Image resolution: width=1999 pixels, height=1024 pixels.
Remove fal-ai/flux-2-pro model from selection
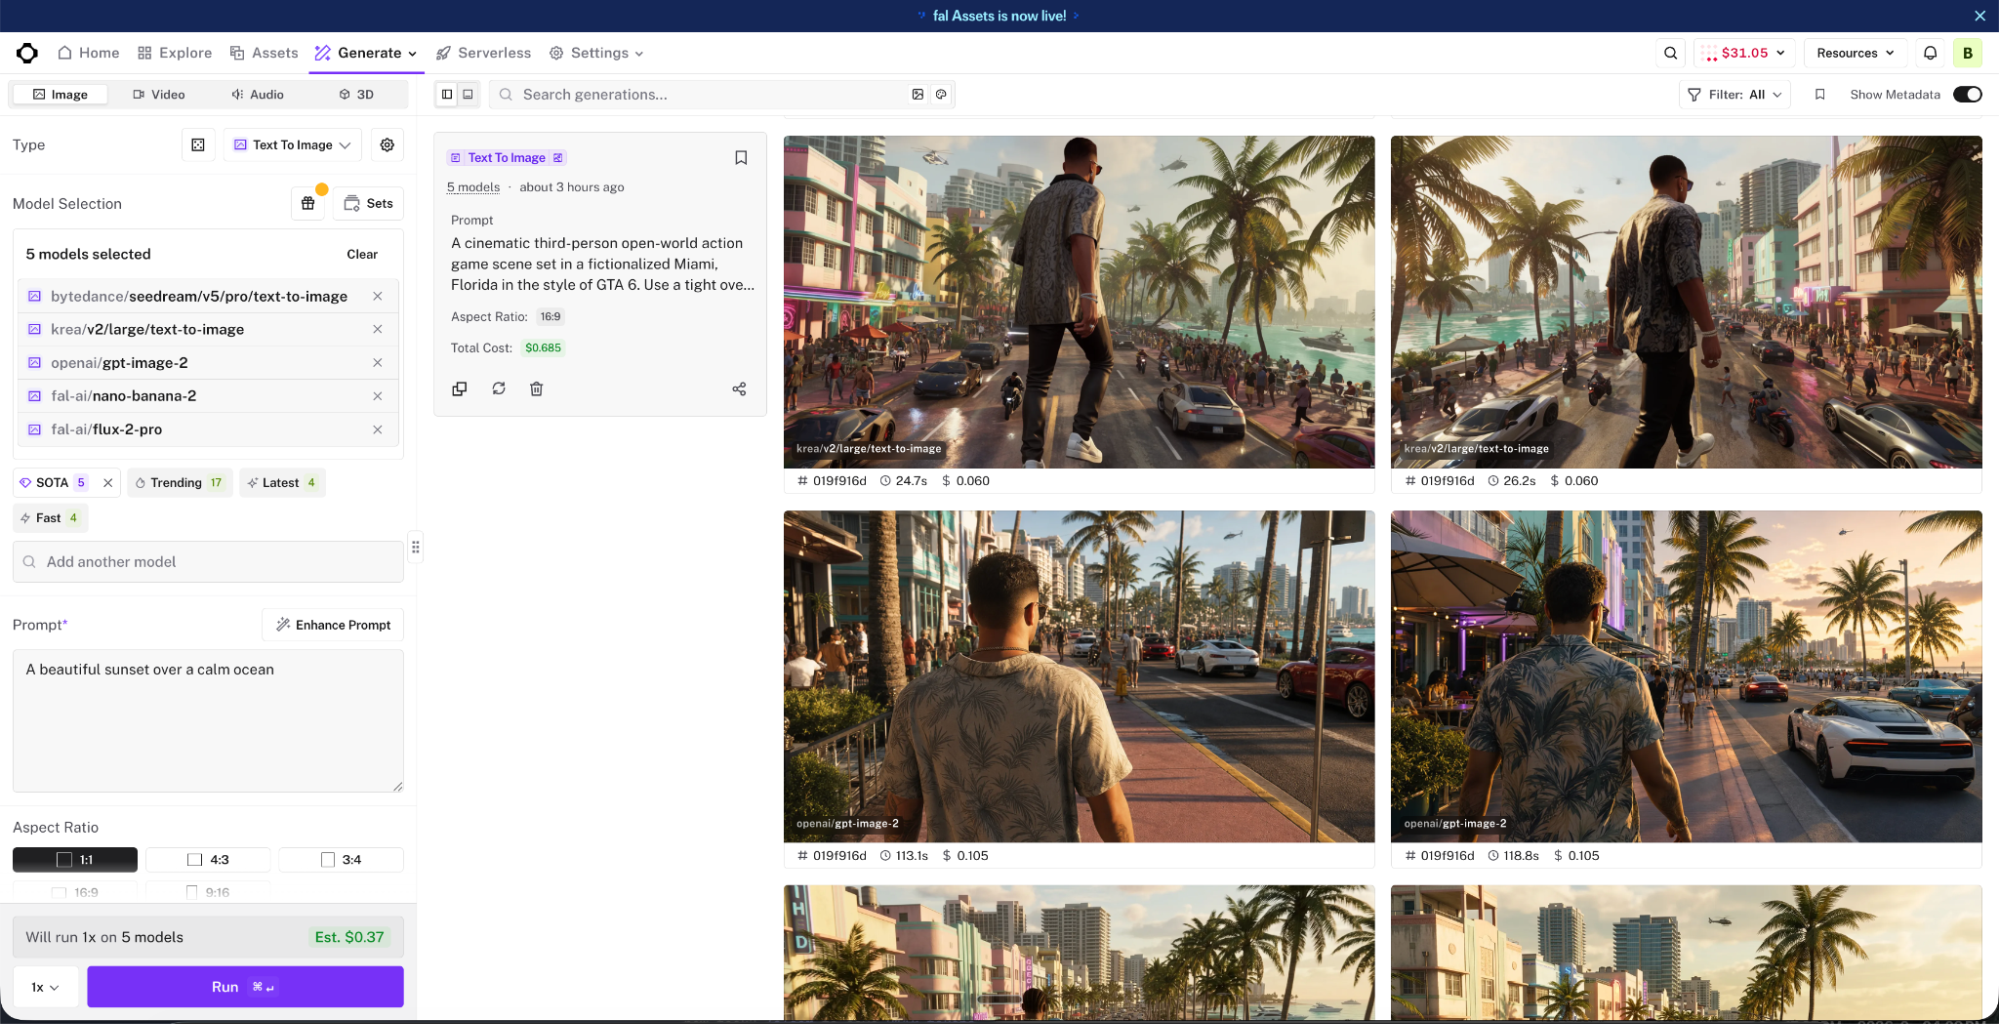click(x=377, y=429)
